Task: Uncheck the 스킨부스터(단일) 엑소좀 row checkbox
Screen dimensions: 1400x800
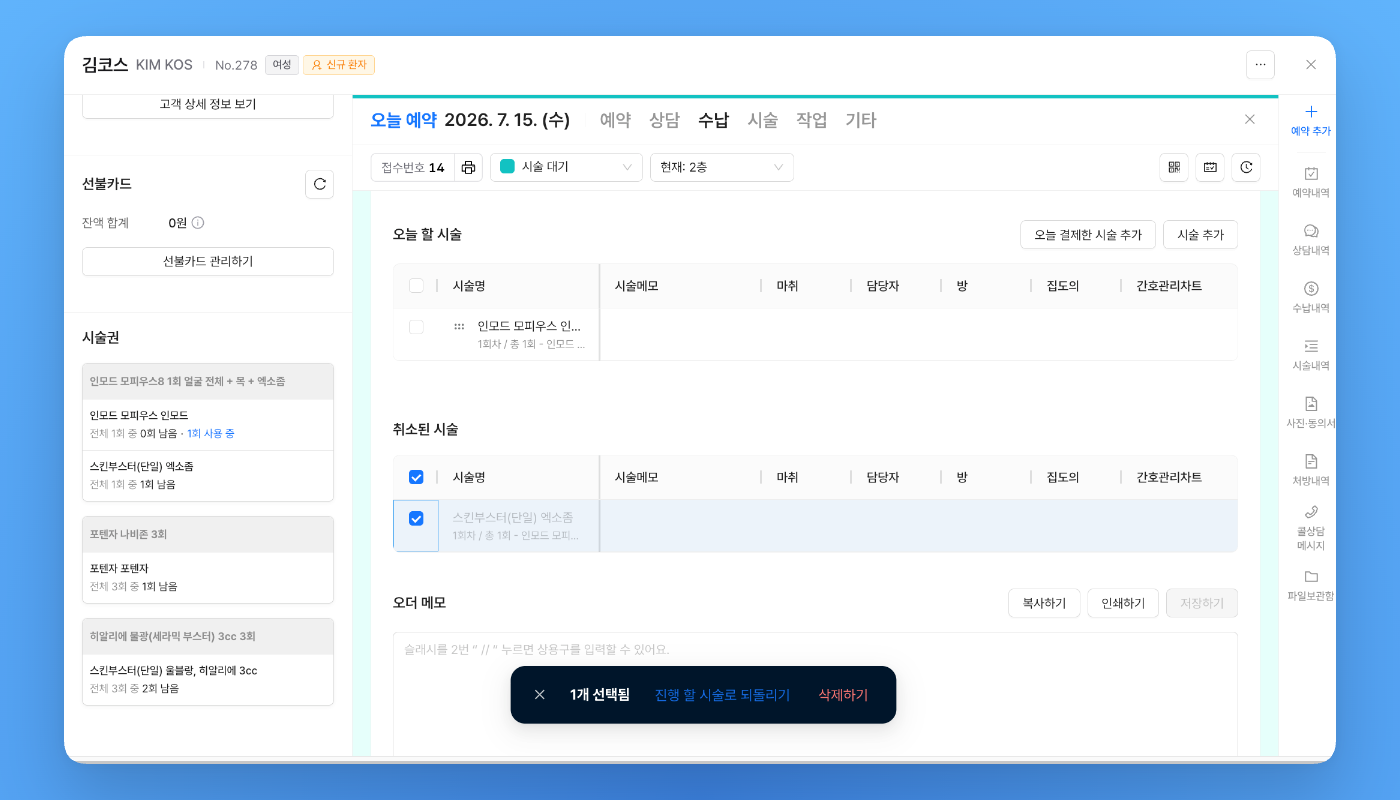Action: tap(416, 519)
